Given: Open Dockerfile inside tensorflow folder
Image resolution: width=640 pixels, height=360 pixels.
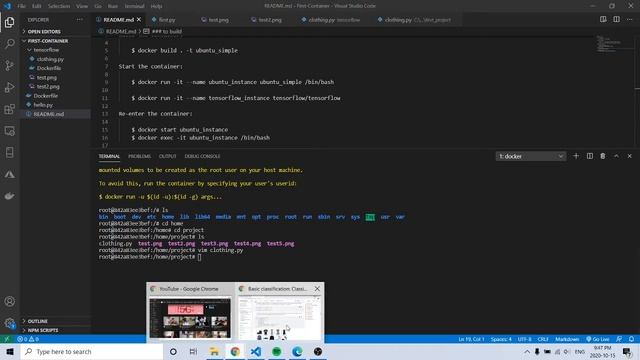Looking at the screenshot, I should [x=49, y=68].
